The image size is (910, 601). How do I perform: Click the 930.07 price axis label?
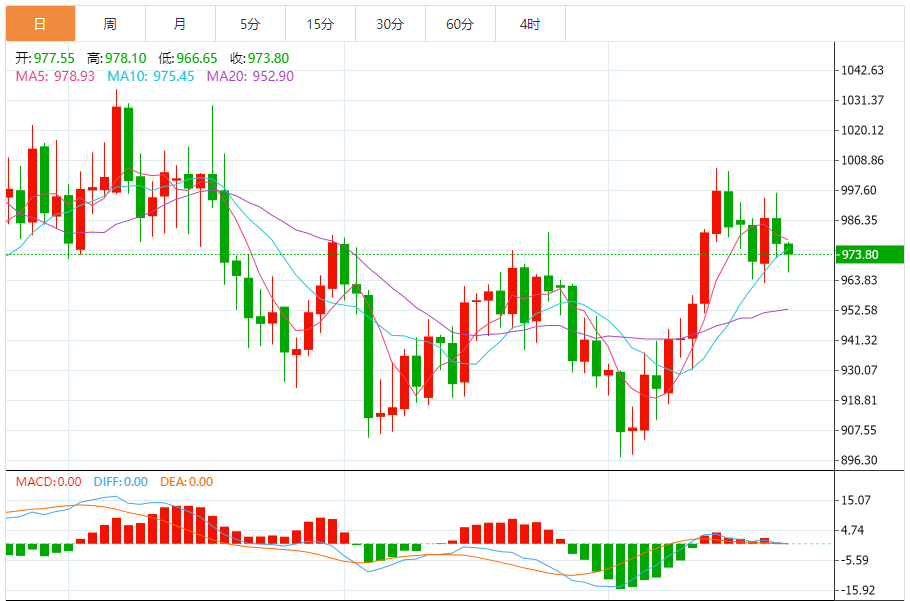[x=860, y=370]
